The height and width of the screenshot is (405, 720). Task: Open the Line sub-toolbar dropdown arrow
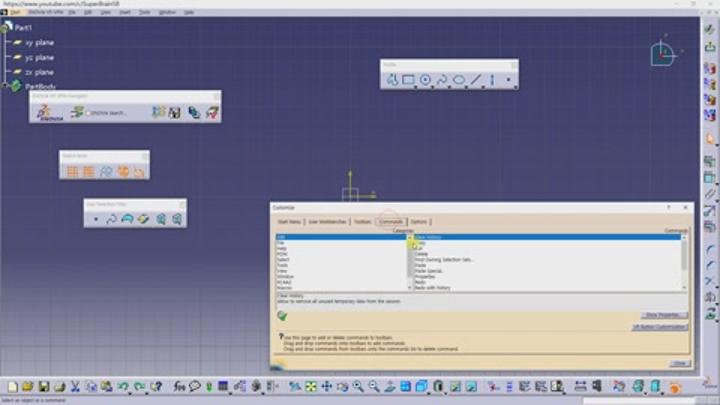click(x=483, y=86)
